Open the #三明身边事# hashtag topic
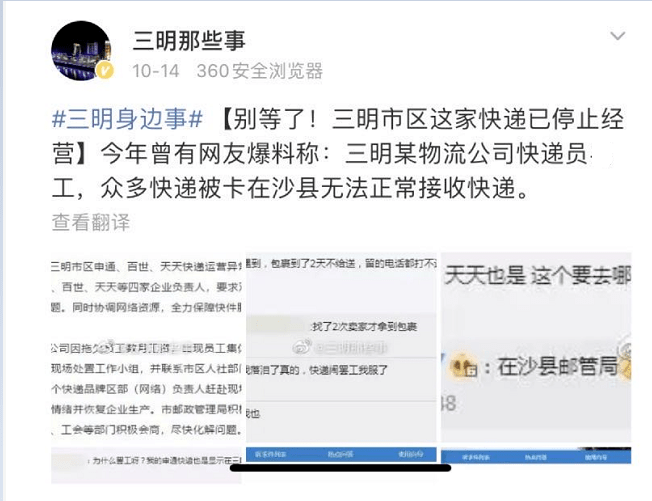The height and width of the screenshot is (501, 652). click(x=127, y=119)
